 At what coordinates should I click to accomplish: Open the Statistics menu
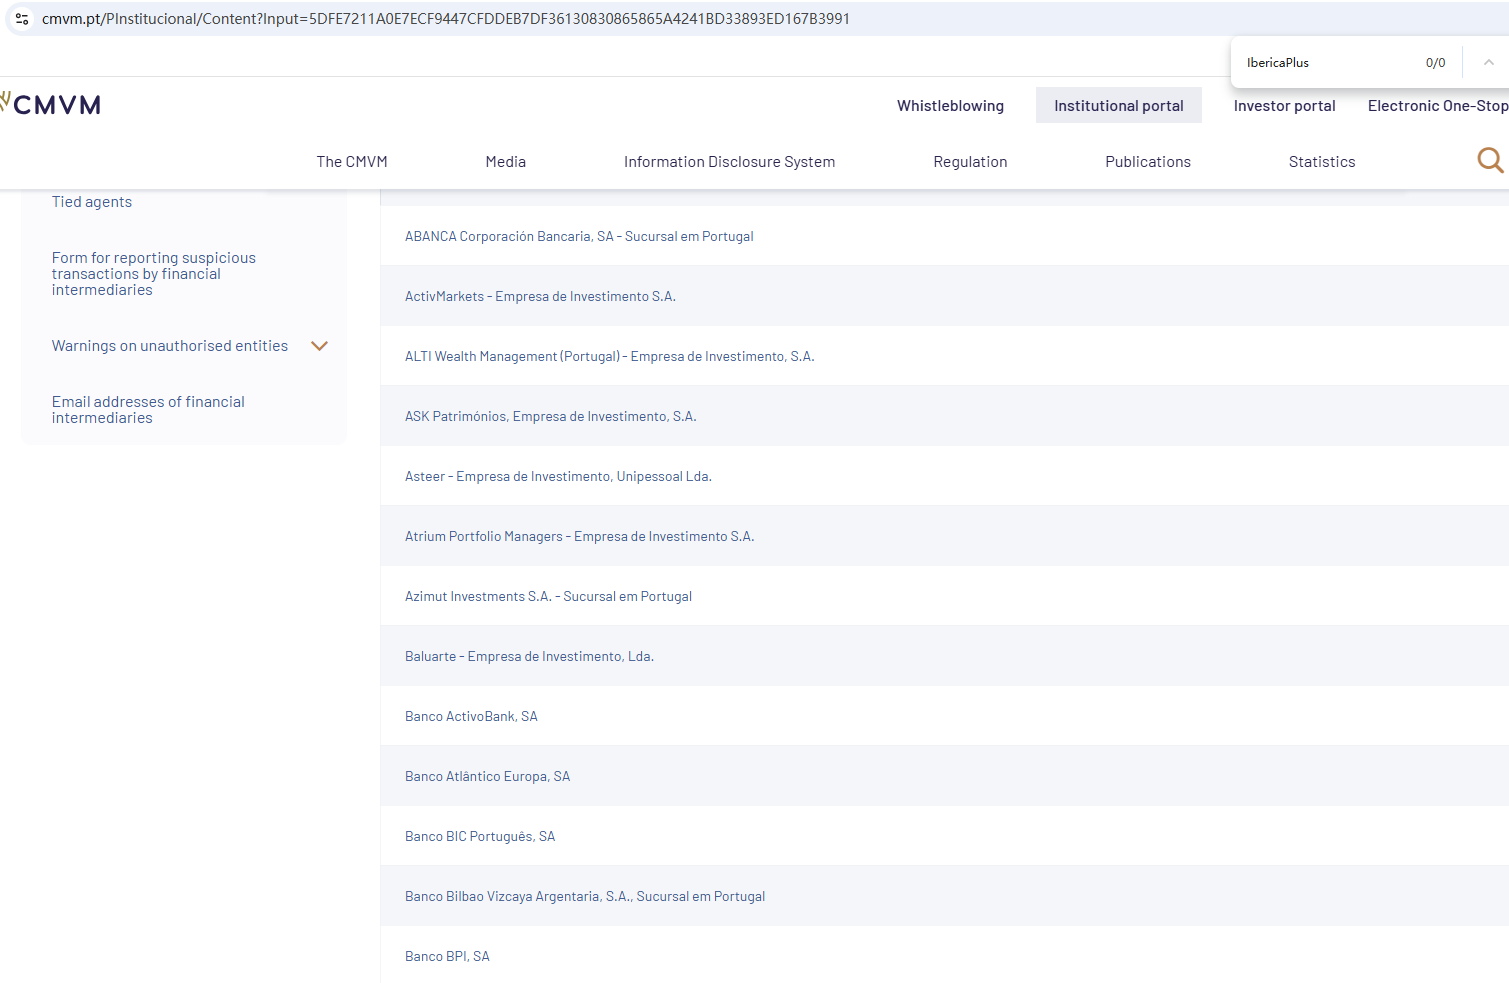pyautogui.click(x=1321, y=162)
